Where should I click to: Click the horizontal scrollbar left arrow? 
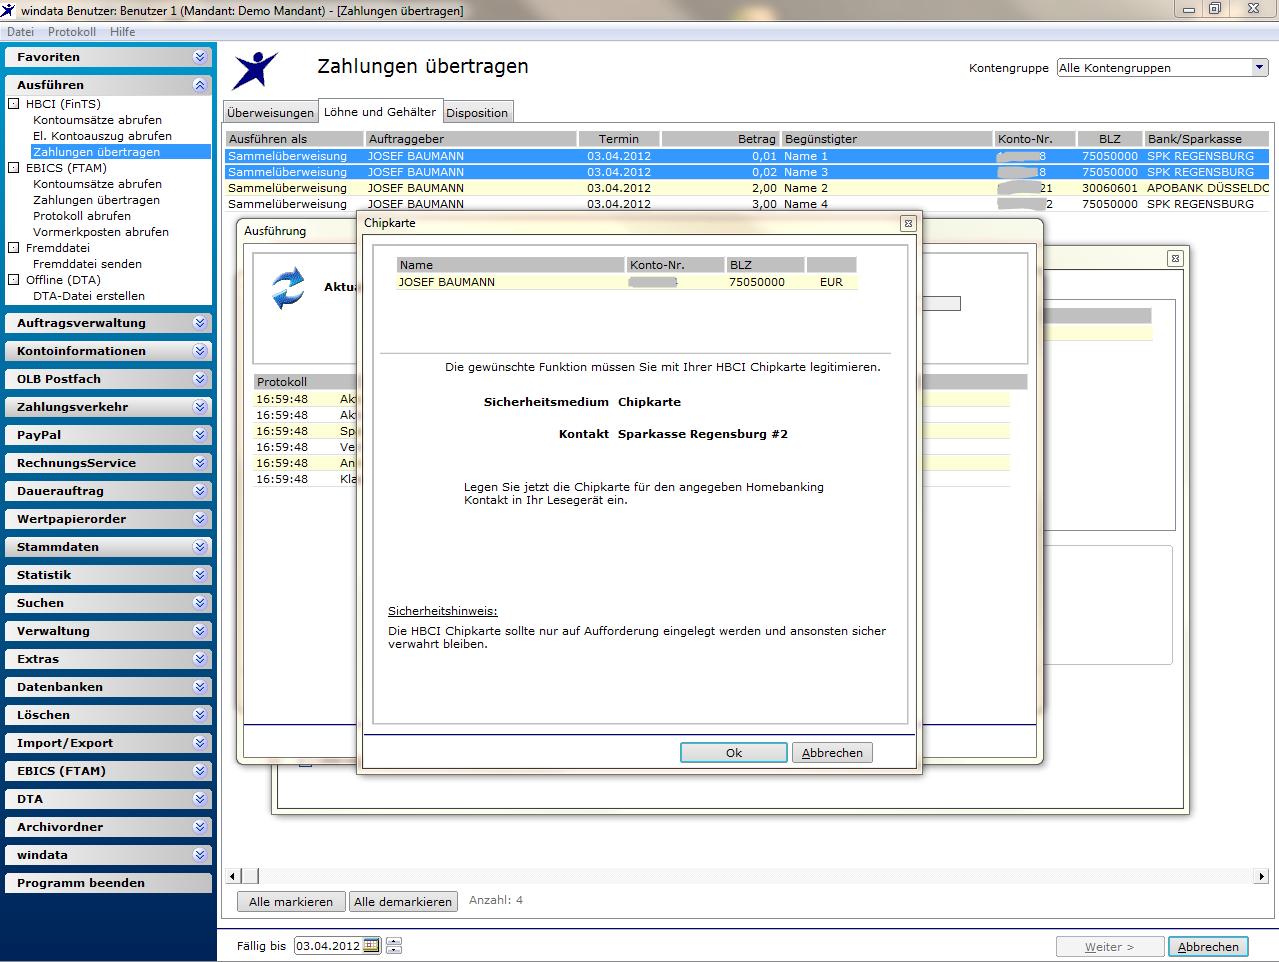(233, 876)
